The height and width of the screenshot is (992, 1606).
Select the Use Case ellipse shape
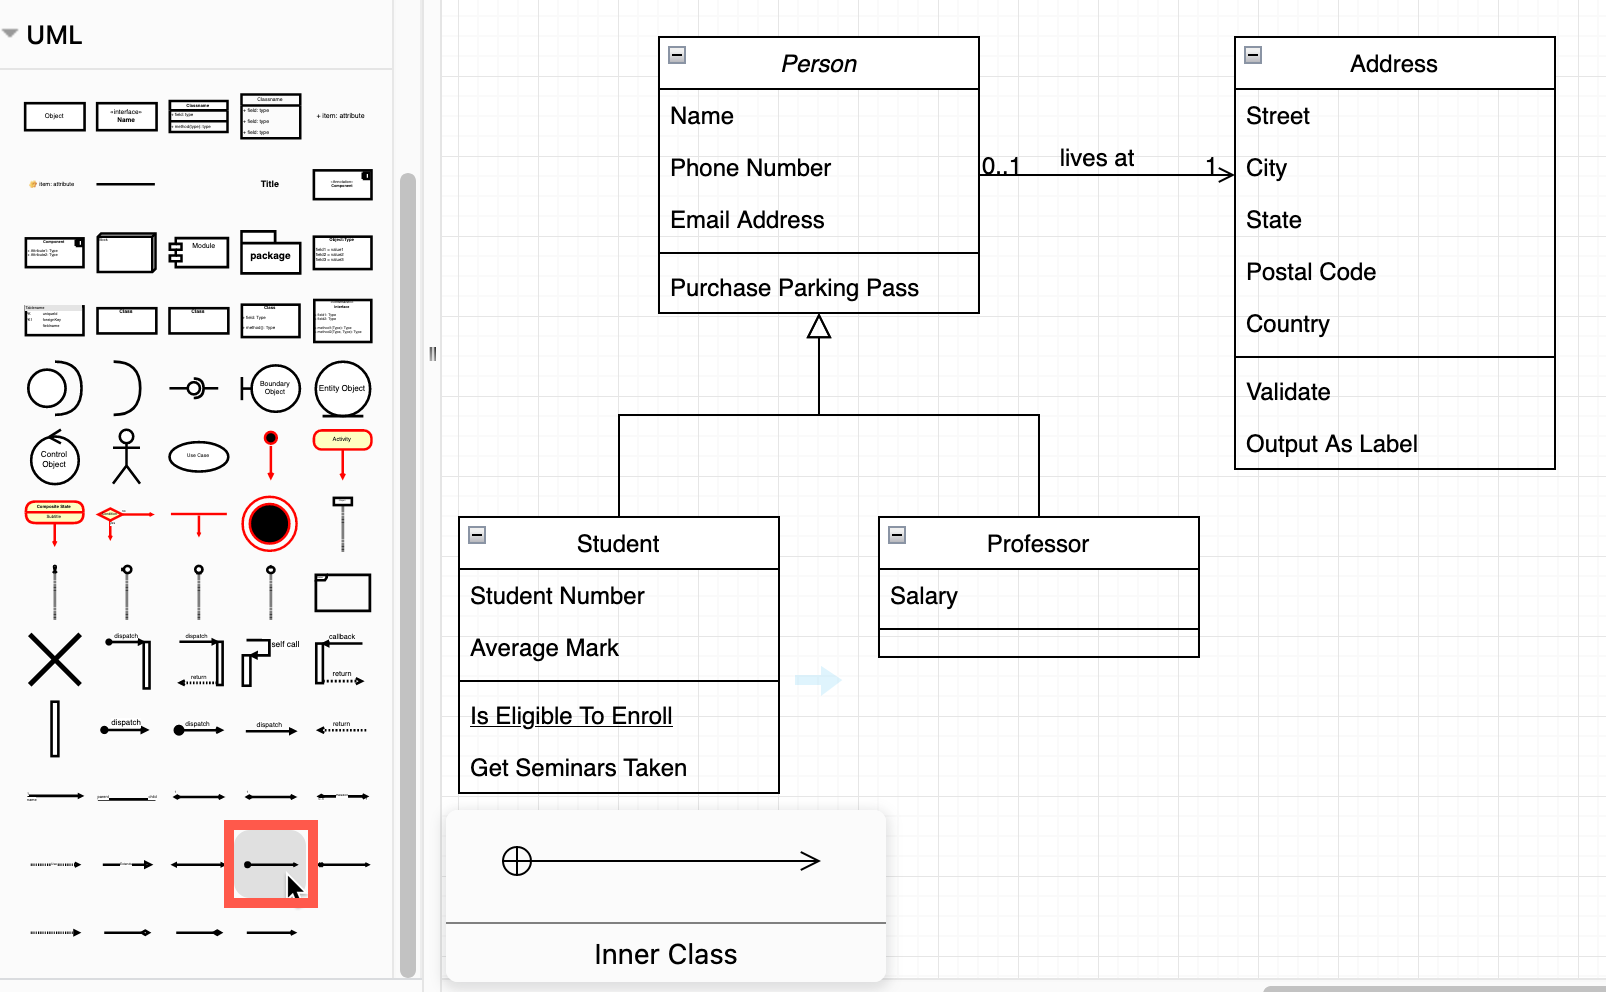click(x=198, y=457)
